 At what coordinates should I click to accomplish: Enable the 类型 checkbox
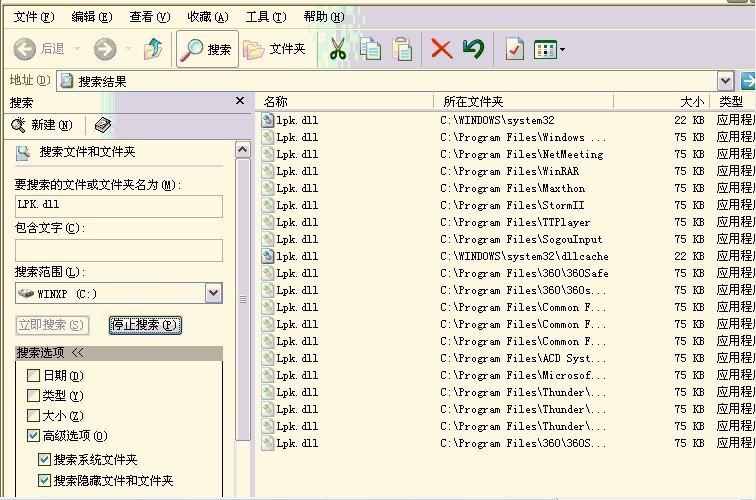pos(33,395)
